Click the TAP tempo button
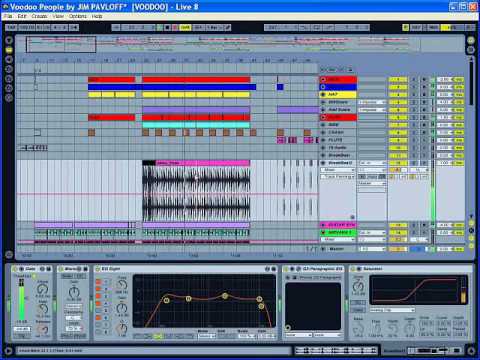Image resolution: width=480 pixels, height=360 pixels. [x=11, y=27]
